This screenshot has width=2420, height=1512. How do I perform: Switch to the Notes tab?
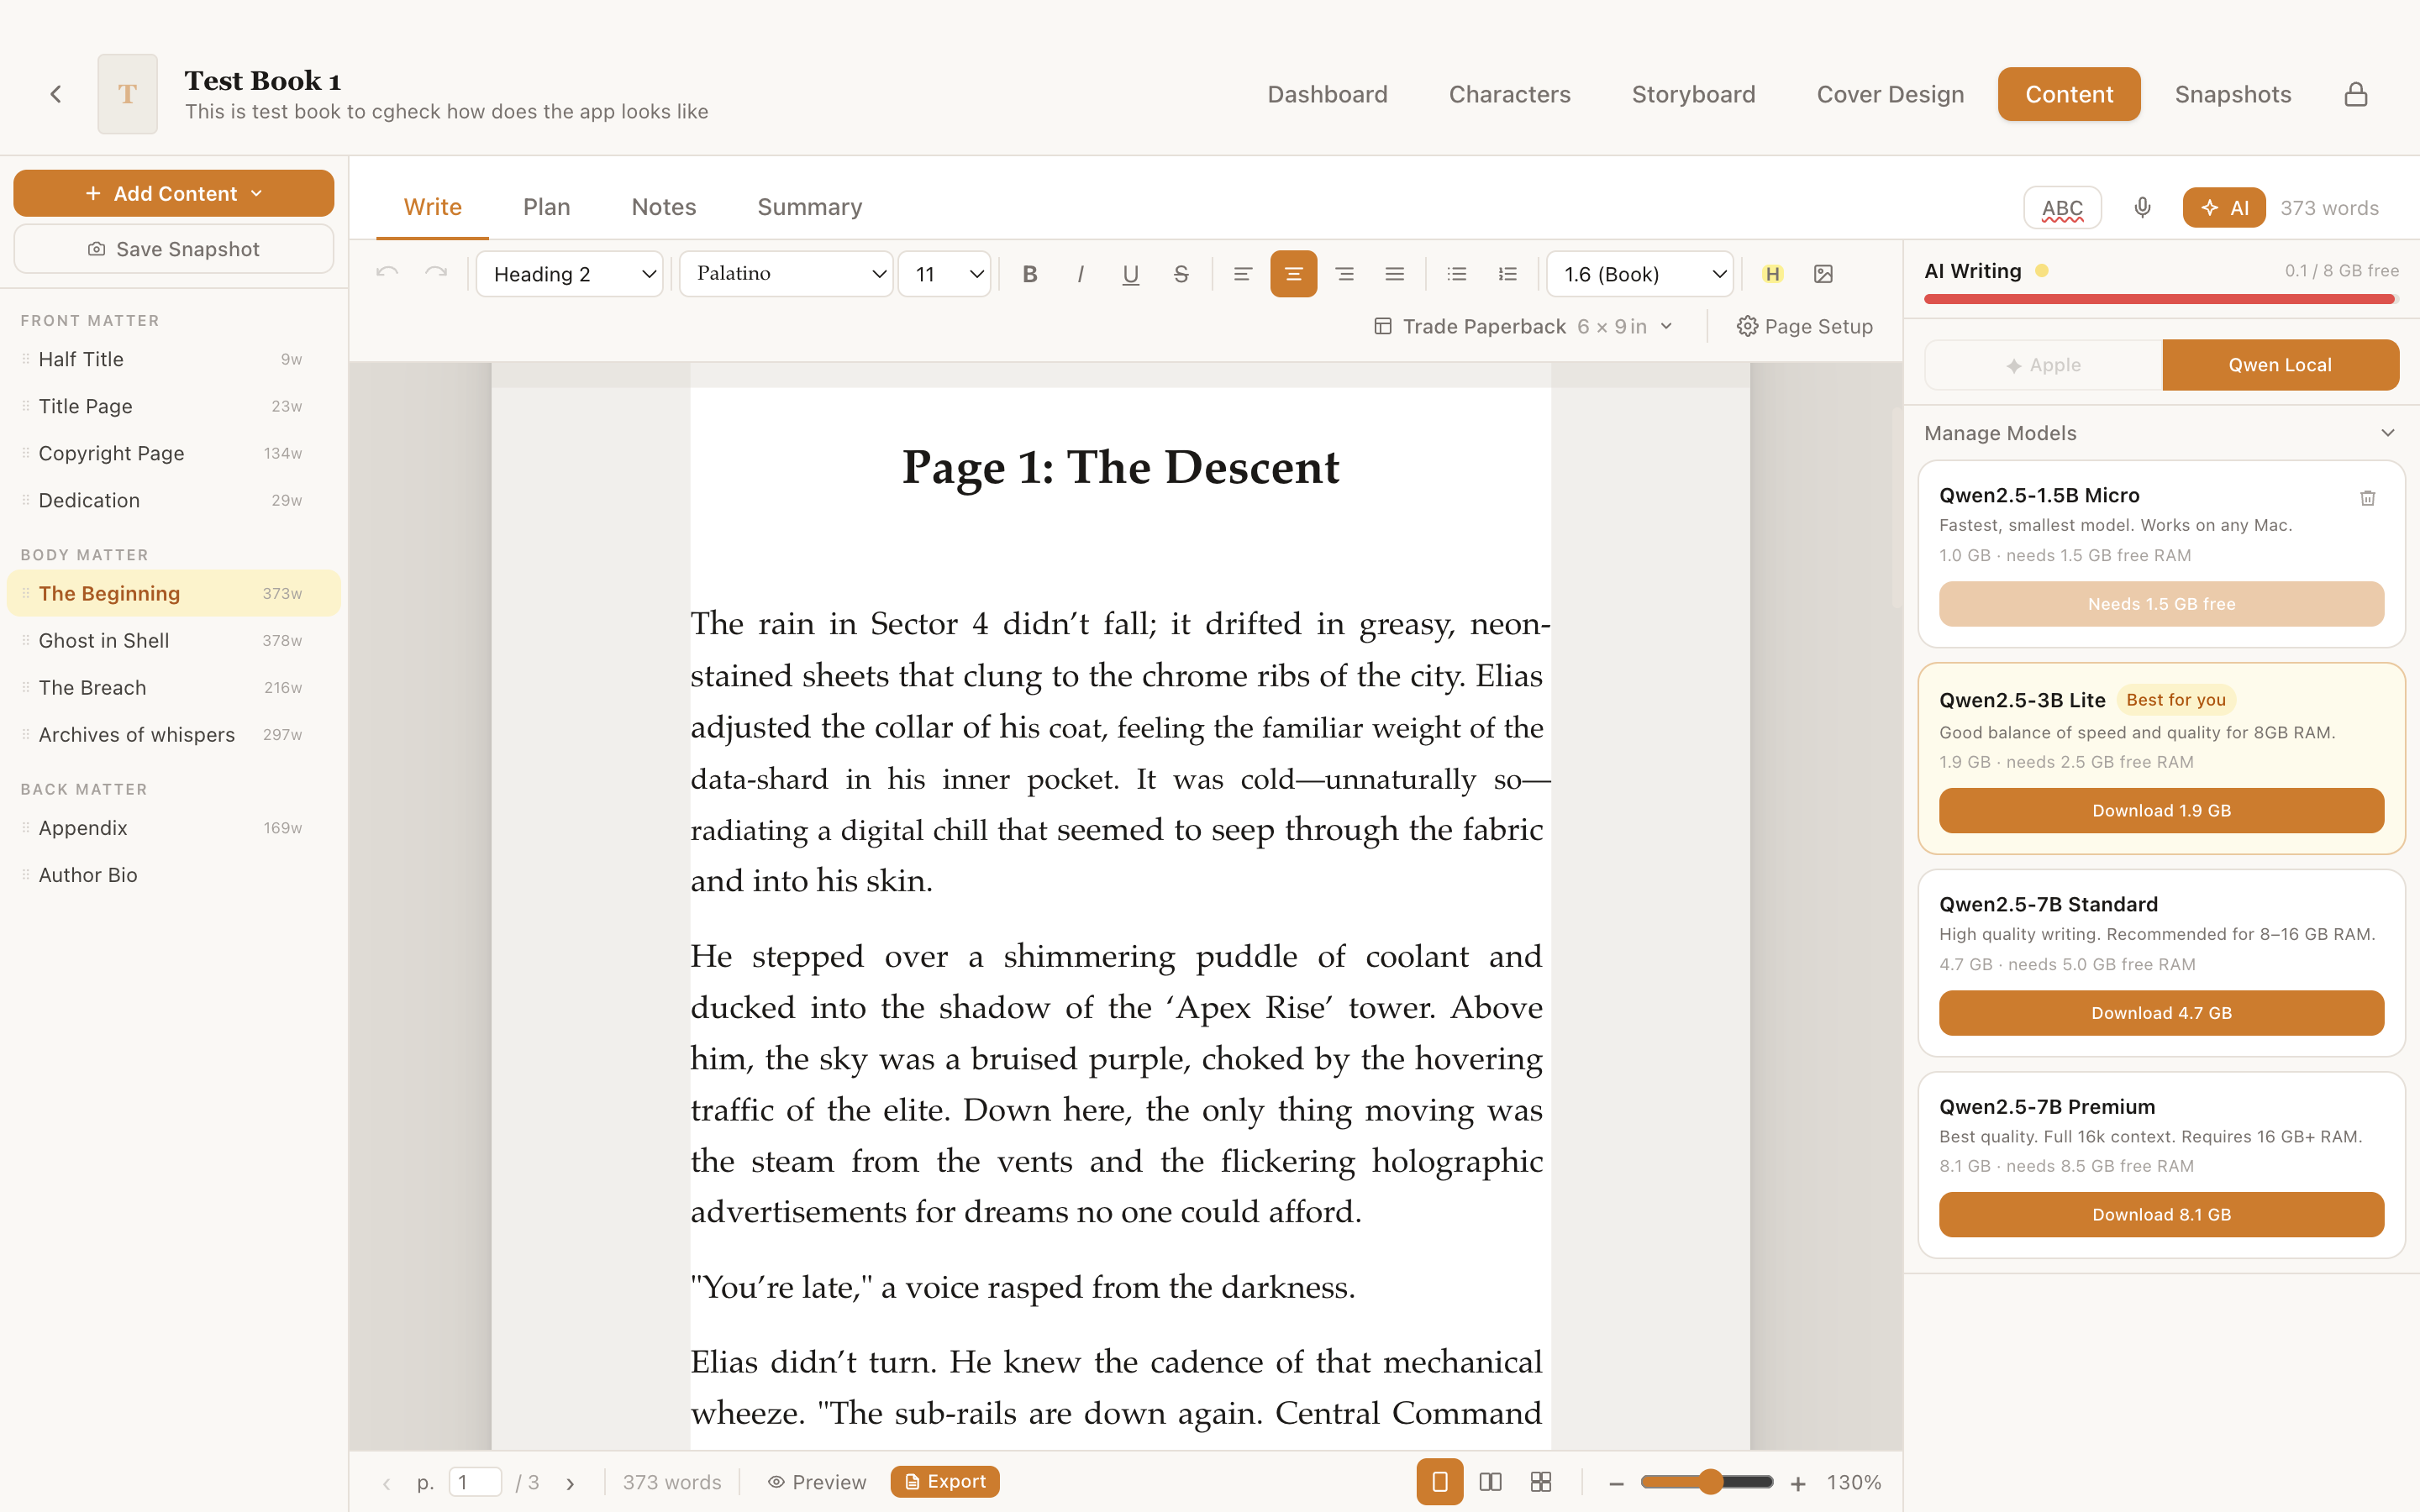[x=663, y=207]
